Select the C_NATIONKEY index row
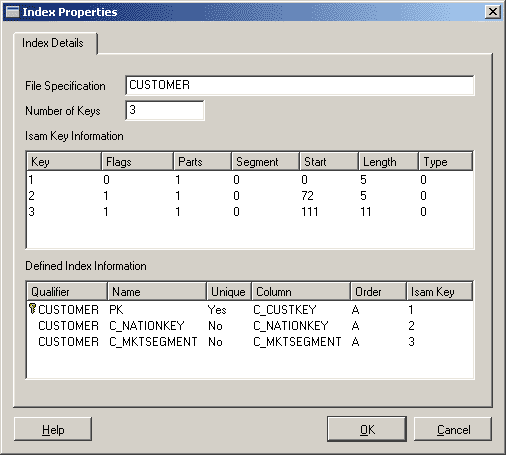The height and width of the screenshot is (455, 506). (x=250, y=326)
